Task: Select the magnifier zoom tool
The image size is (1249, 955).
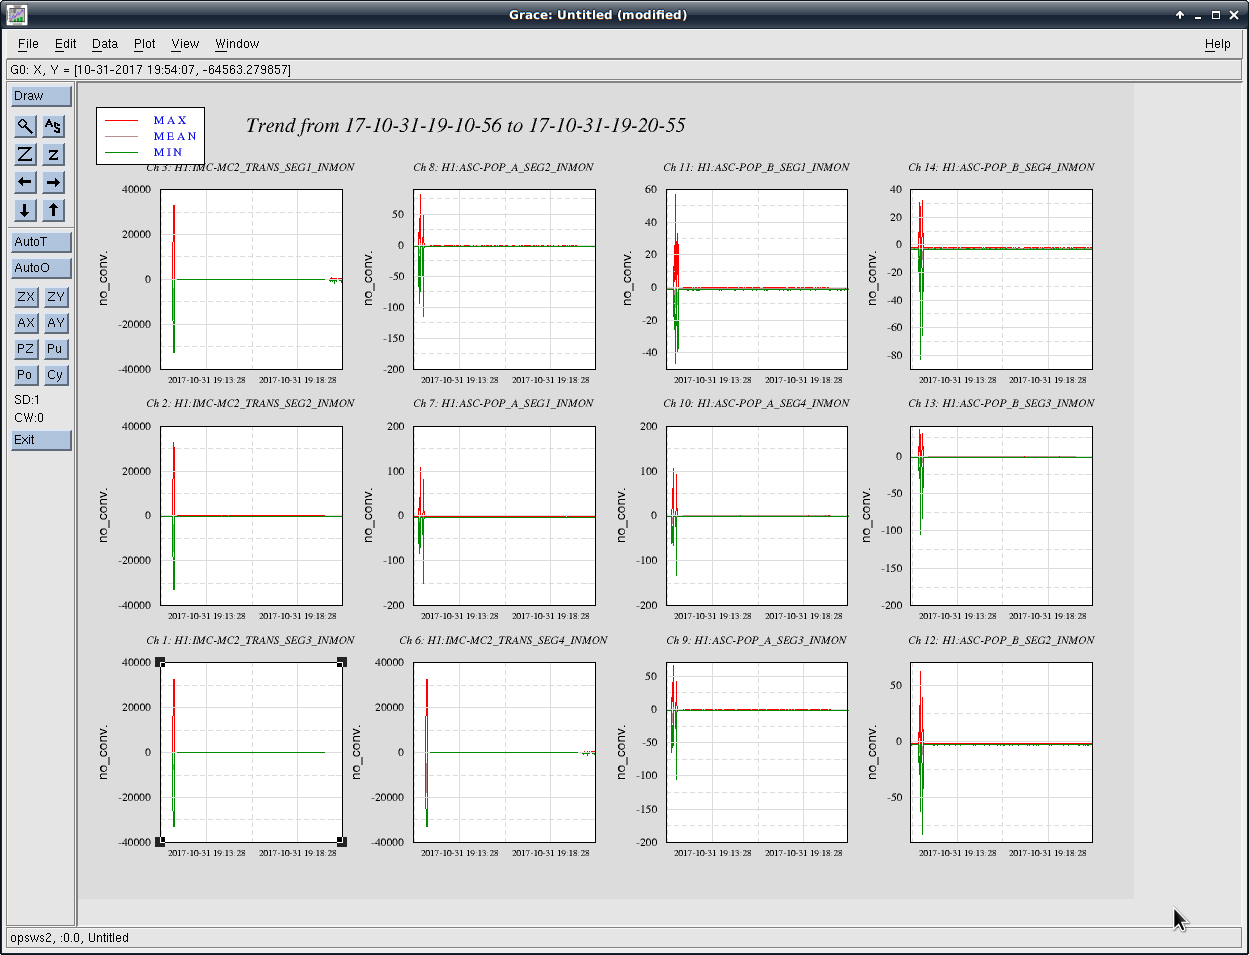Action: click(25, 126)
